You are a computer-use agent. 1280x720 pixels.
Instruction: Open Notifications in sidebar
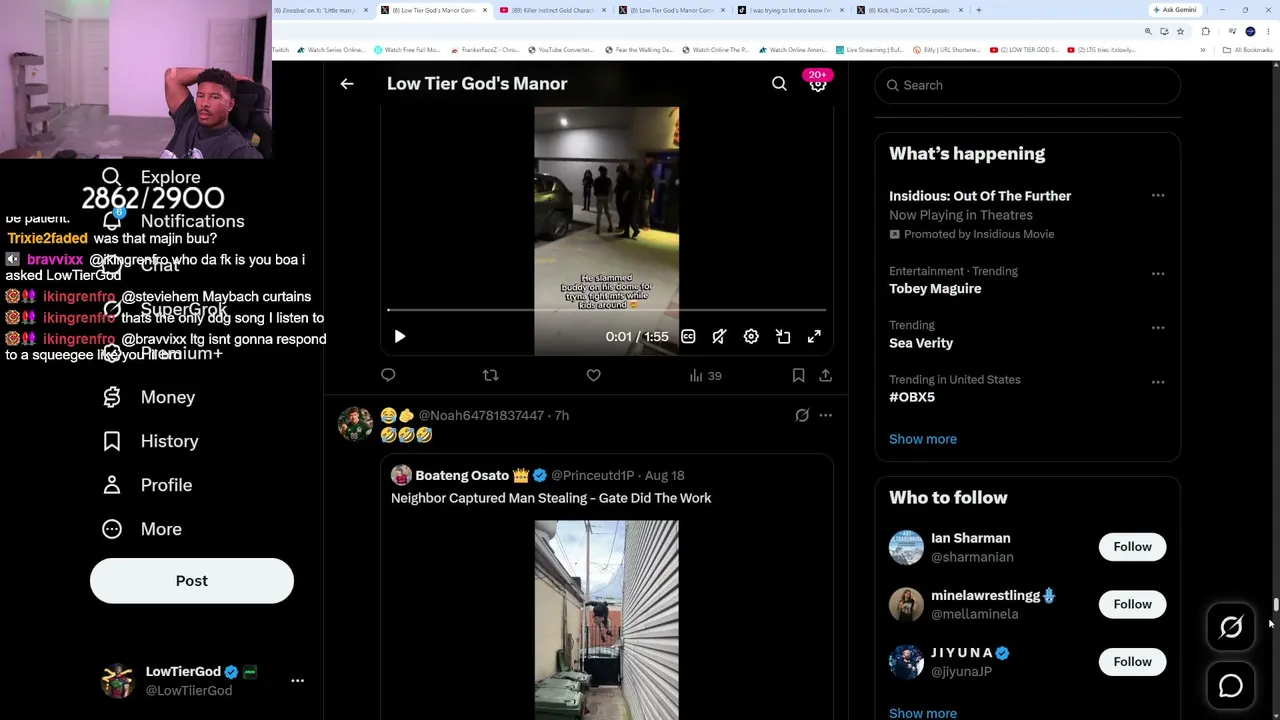(x=173, y=221)
